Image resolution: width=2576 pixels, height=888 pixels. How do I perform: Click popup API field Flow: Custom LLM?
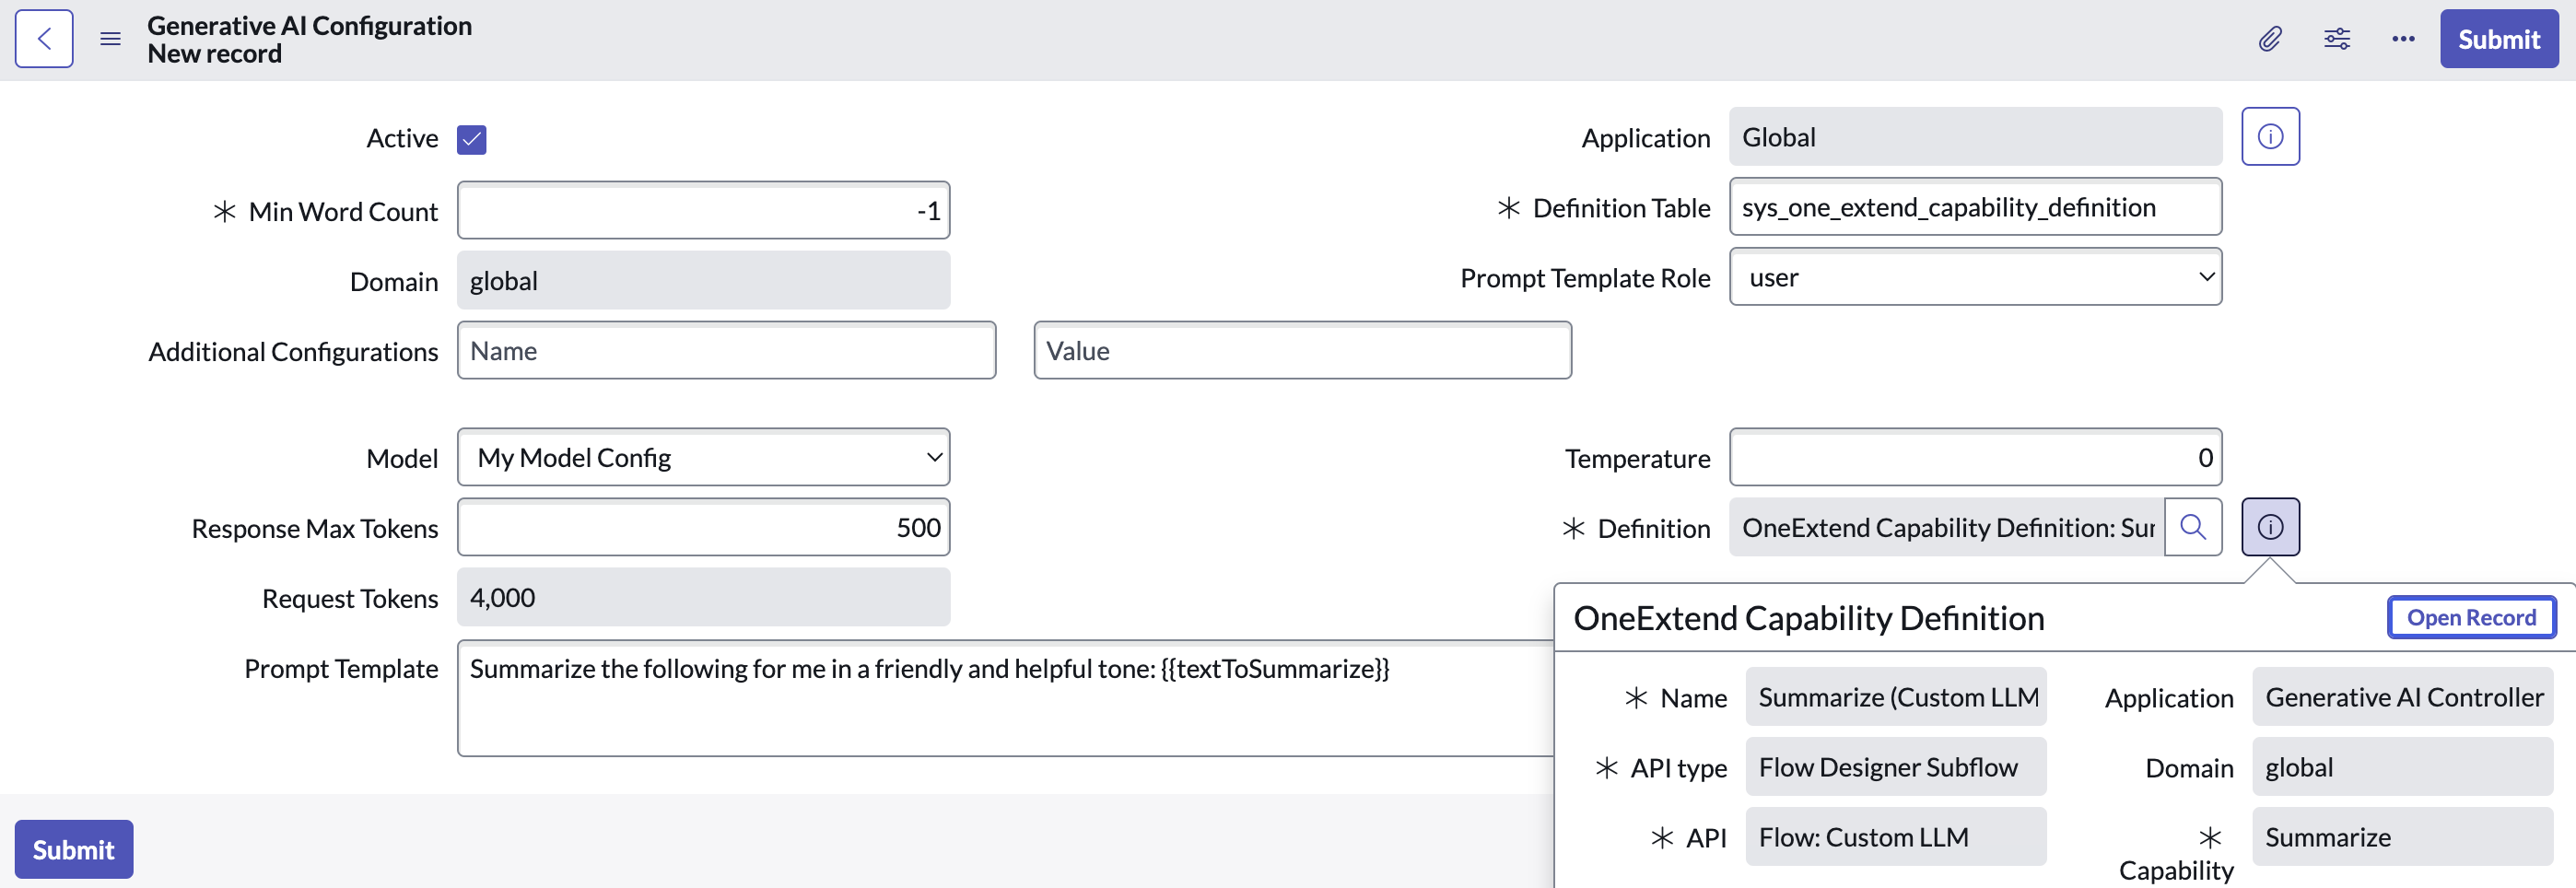tap(1896, 836)
